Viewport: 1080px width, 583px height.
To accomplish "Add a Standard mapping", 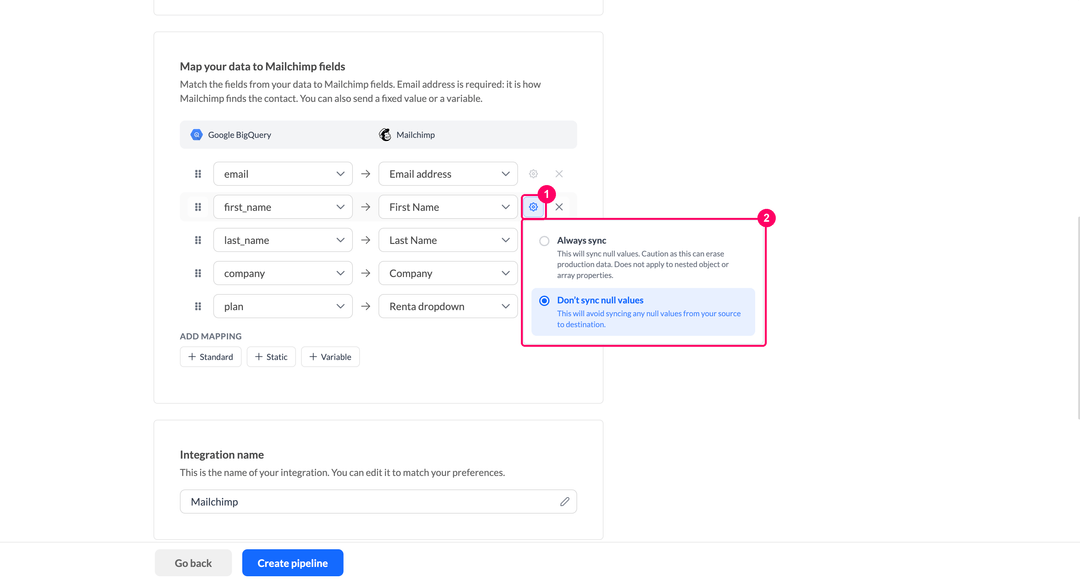I will (x=211, y=357).
